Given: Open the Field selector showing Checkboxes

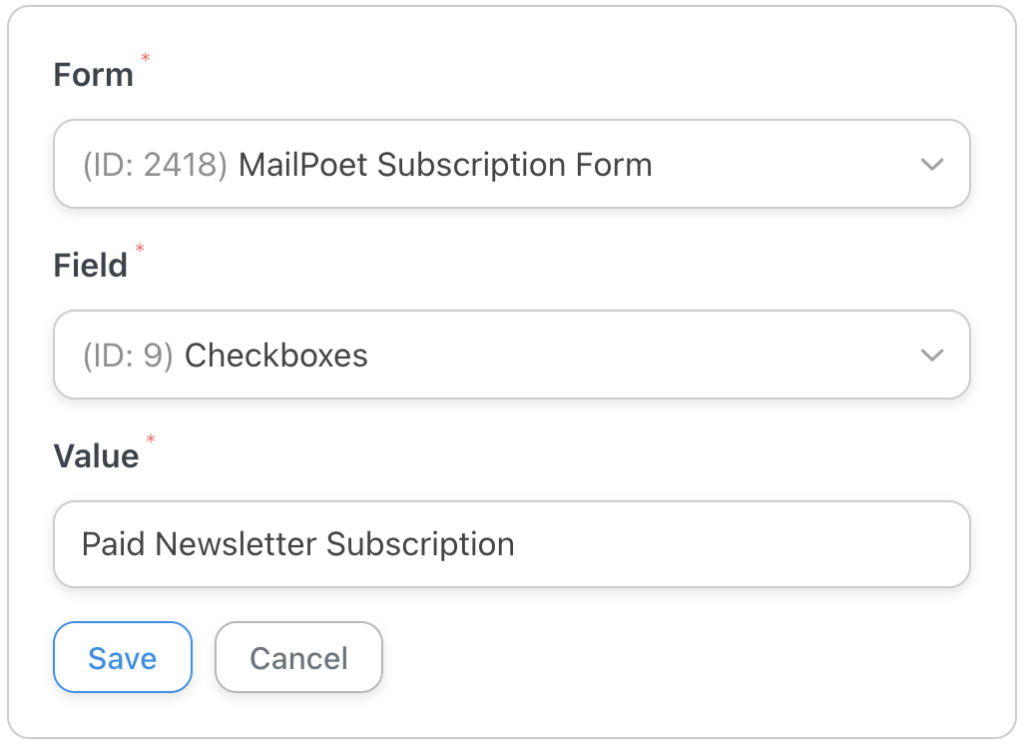Looking at the screenshot, I should (512, 355).
